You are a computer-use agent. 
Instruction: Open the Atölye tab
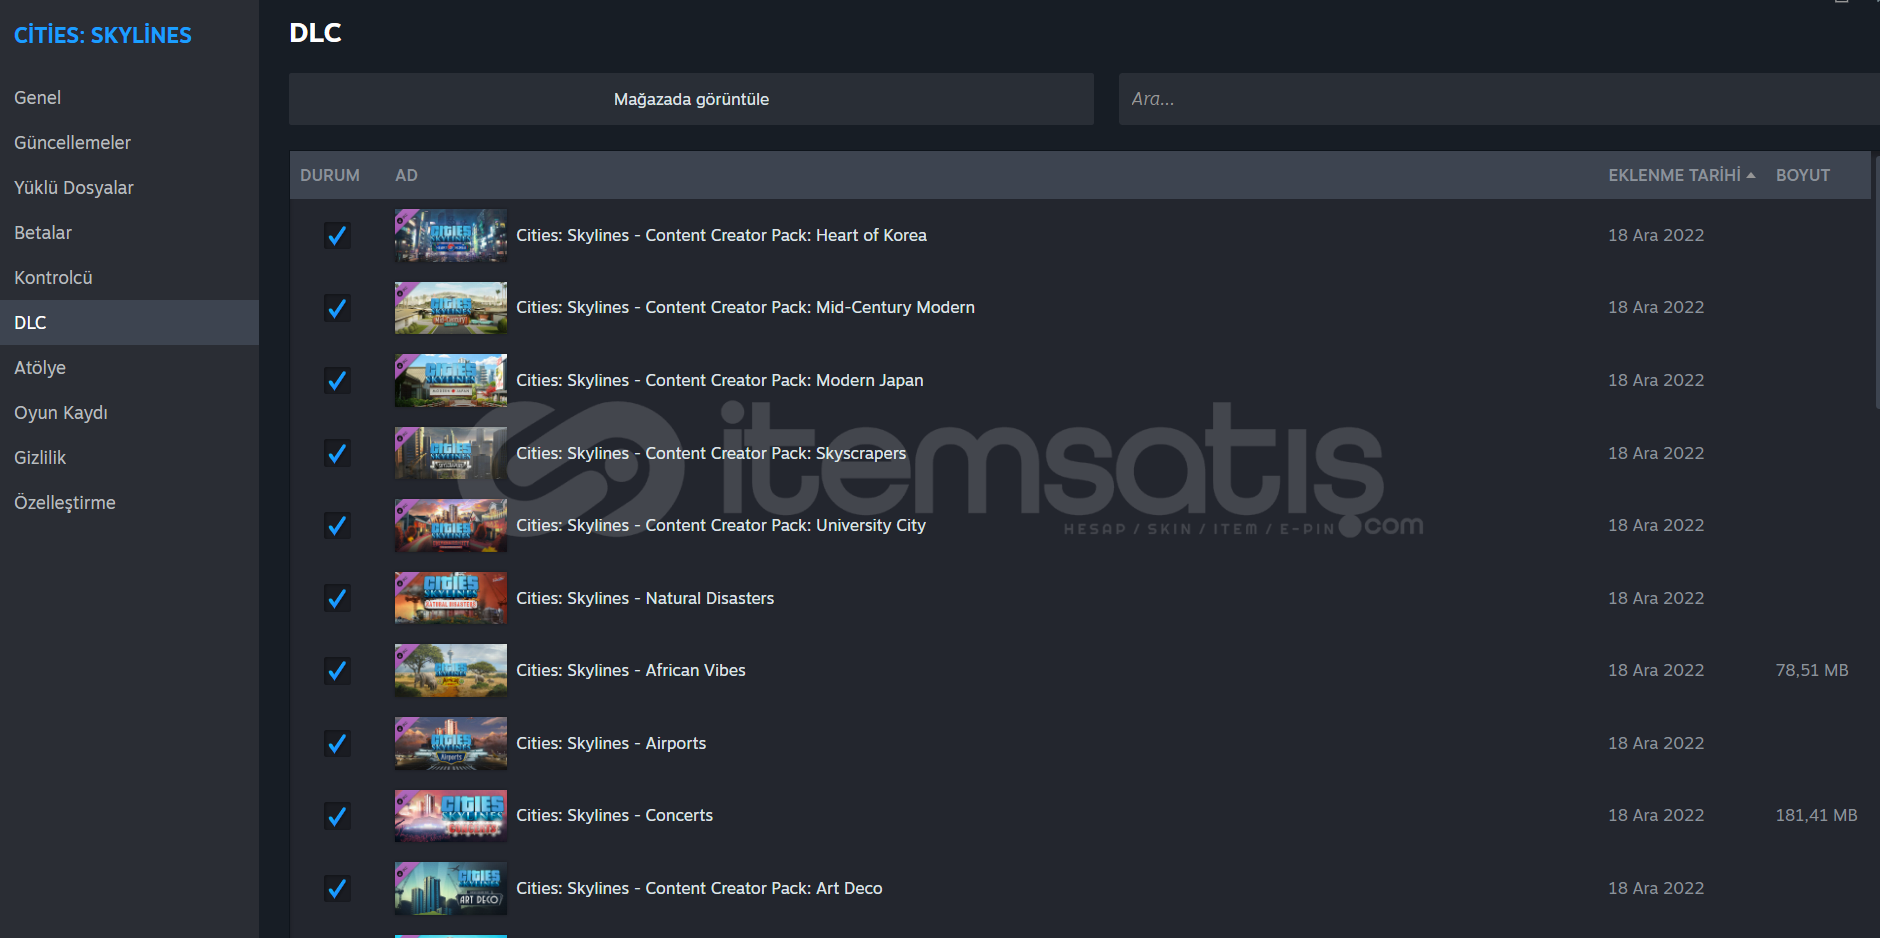[129, 368]
